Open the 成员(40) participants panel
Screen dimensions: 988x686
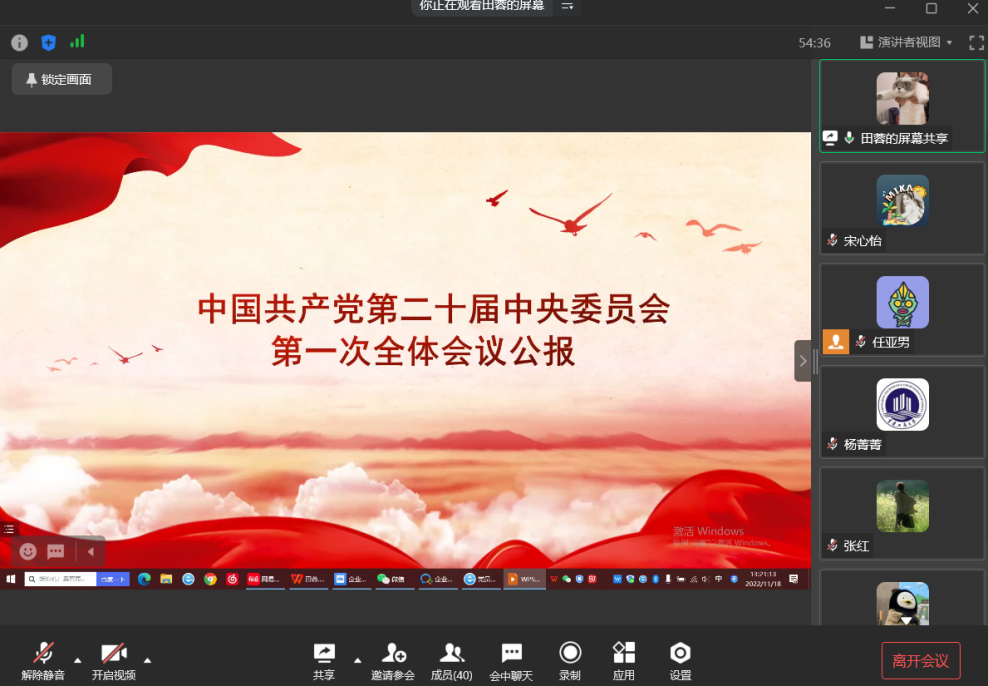(451, 661)
